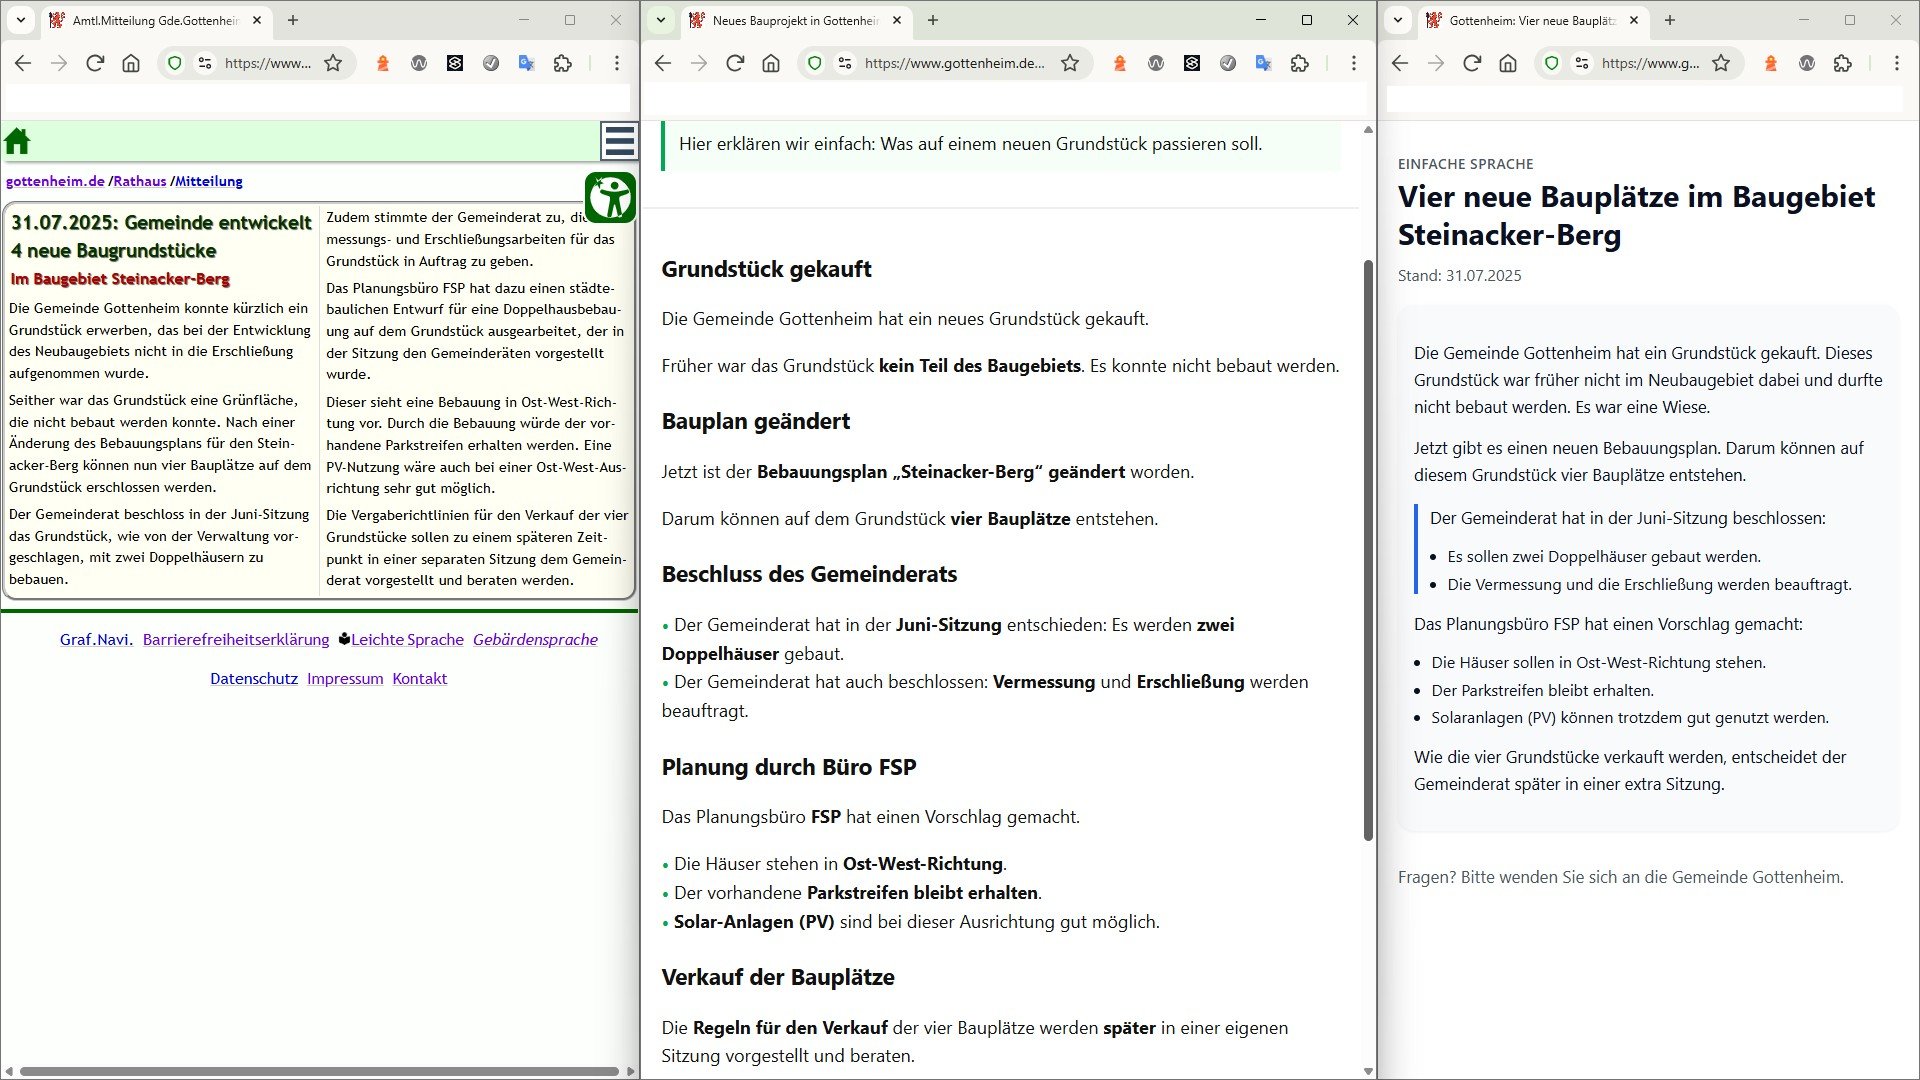Screen dimensions: 1920x1080
Task: Open the hamburger menu on the Gottenheim page
Action: pos(619,141)
